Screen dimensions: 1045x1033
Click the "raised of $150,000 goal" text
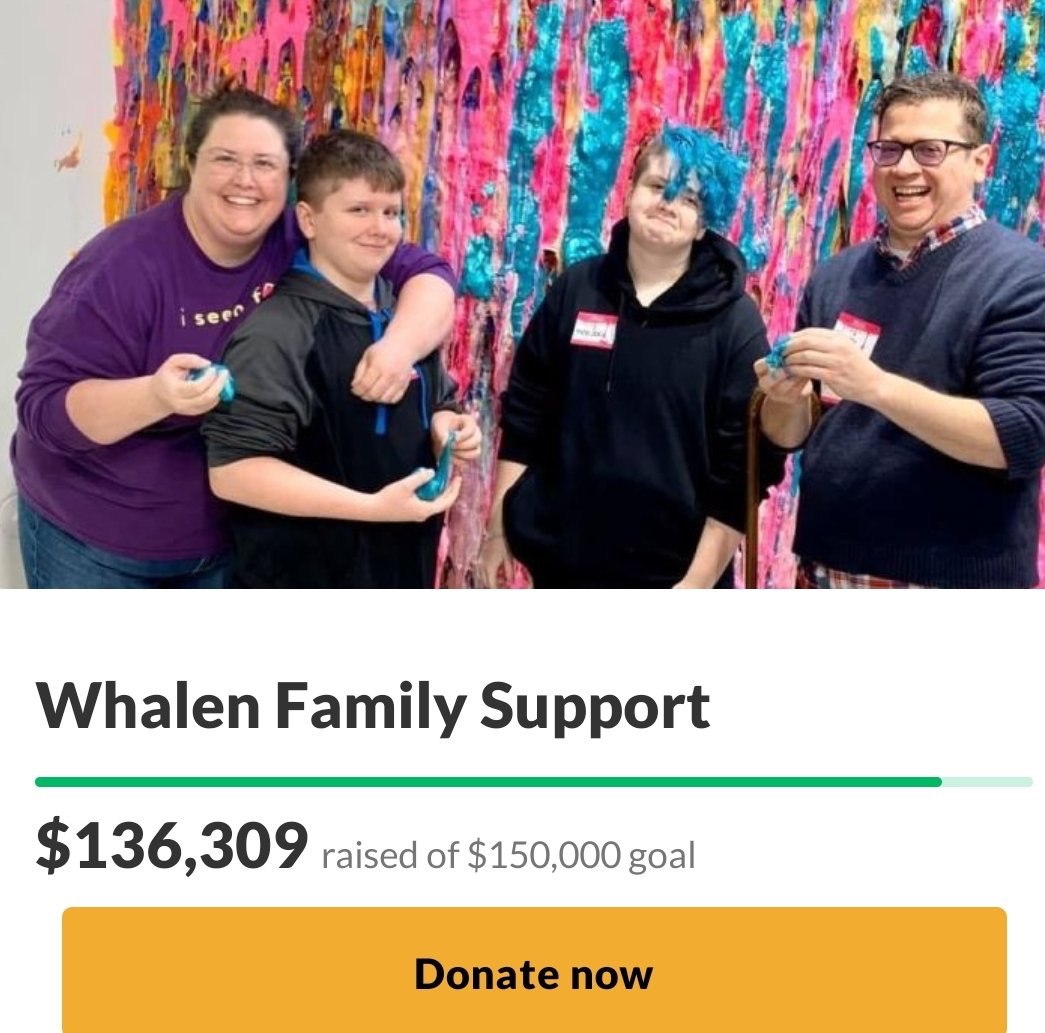point(509,856)
